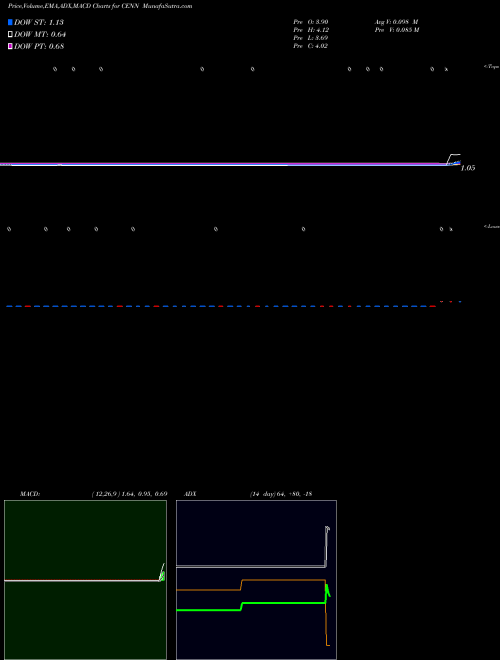Viewport: 500px width, 660px height.
Task: Click the 'Pre O: 3.90' value
Action: tap(311, 21)
